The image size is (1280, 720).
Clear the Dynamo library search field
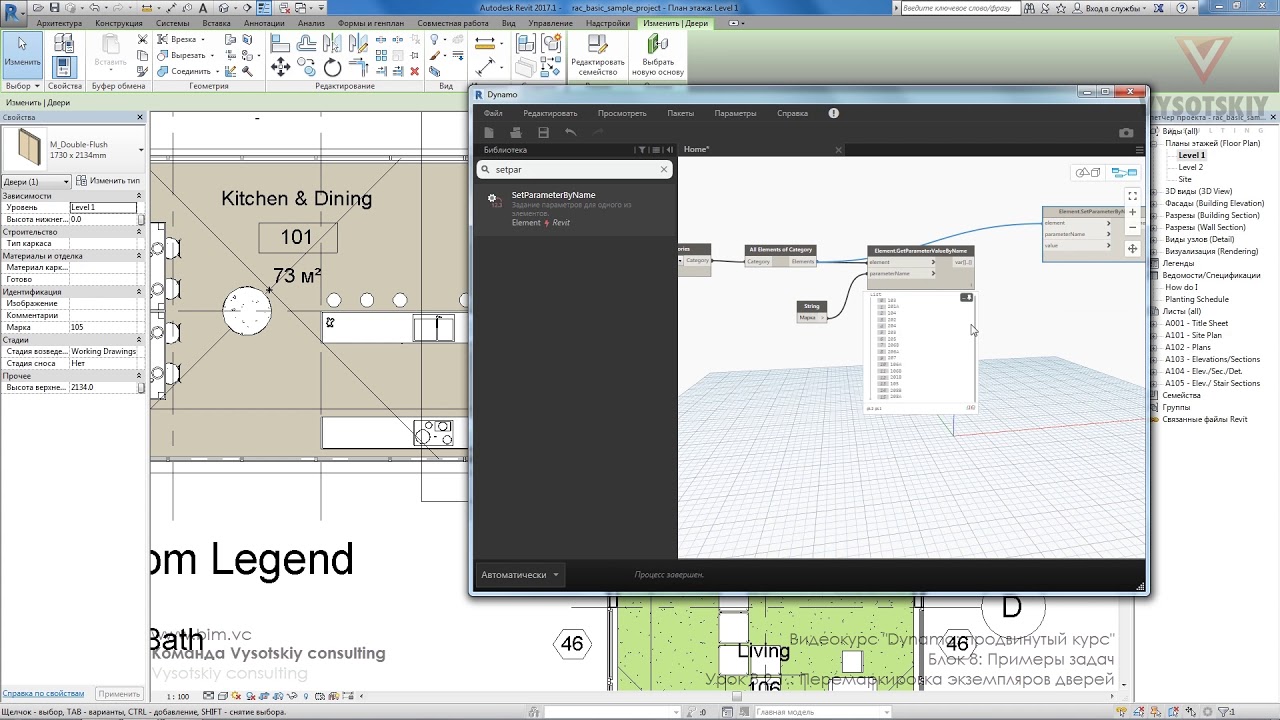pos(663,170)
